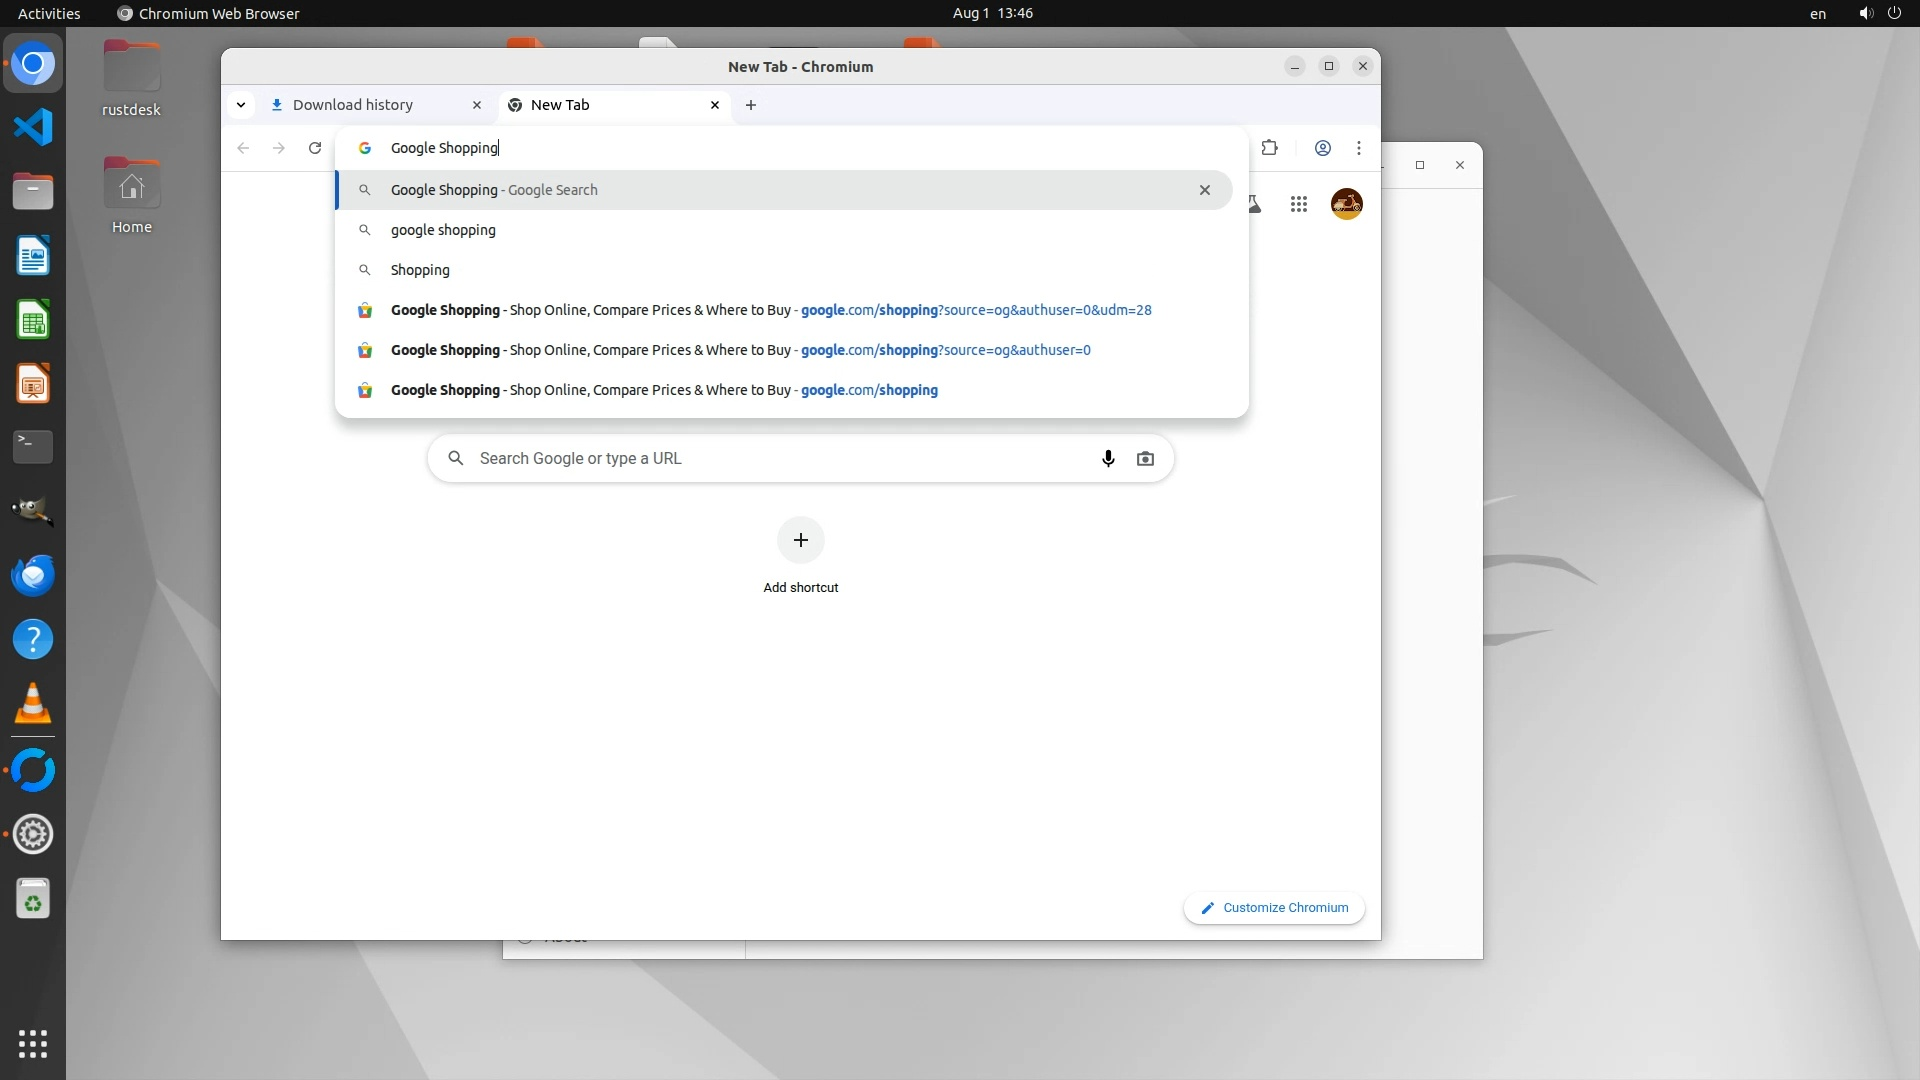Open the suggestion with udm=28 URL
Screen dimensions: 1920x1080
tap(770, 310)
